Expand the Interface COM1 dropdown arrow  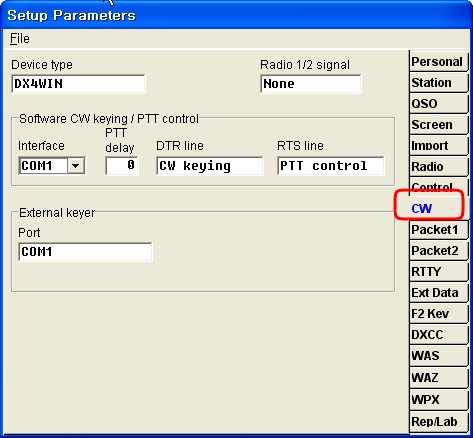76,166
